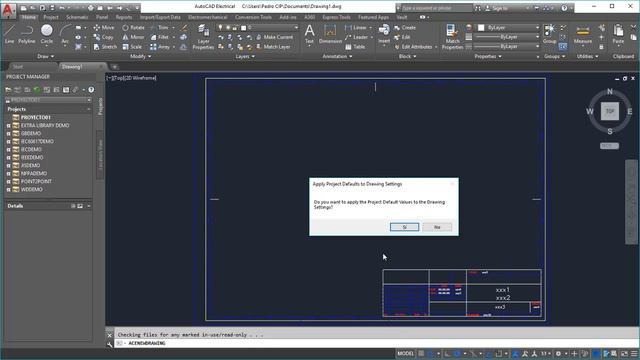Screen dimensions: 640x360
Task: Click the Group tool
Action: click(x=549, y=34)
